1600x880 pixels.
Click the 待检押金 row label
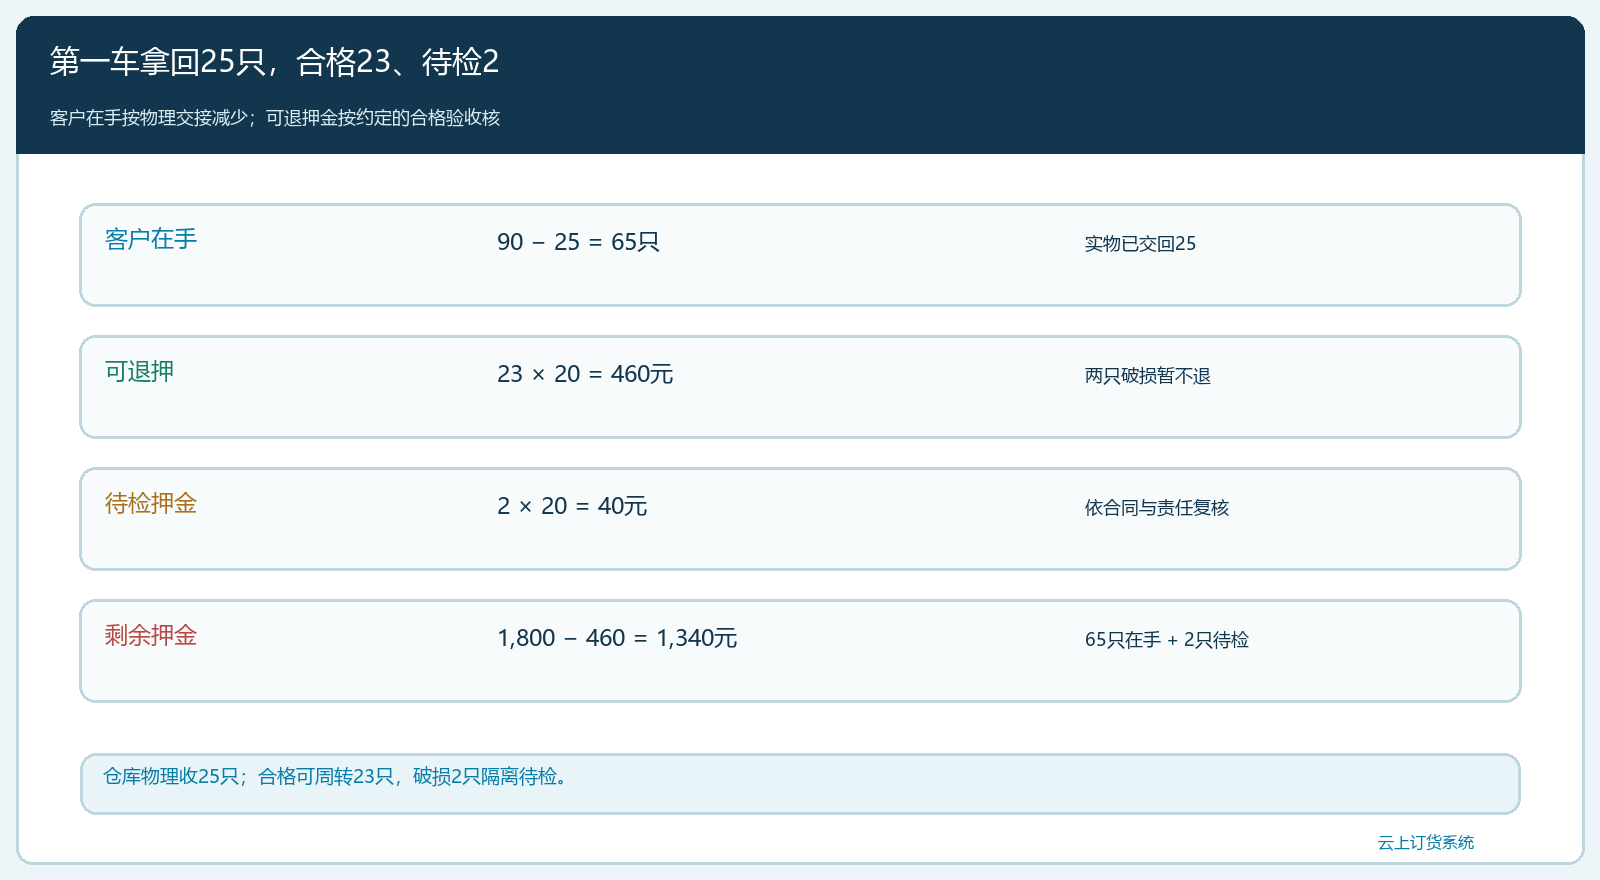pos(151,503)
